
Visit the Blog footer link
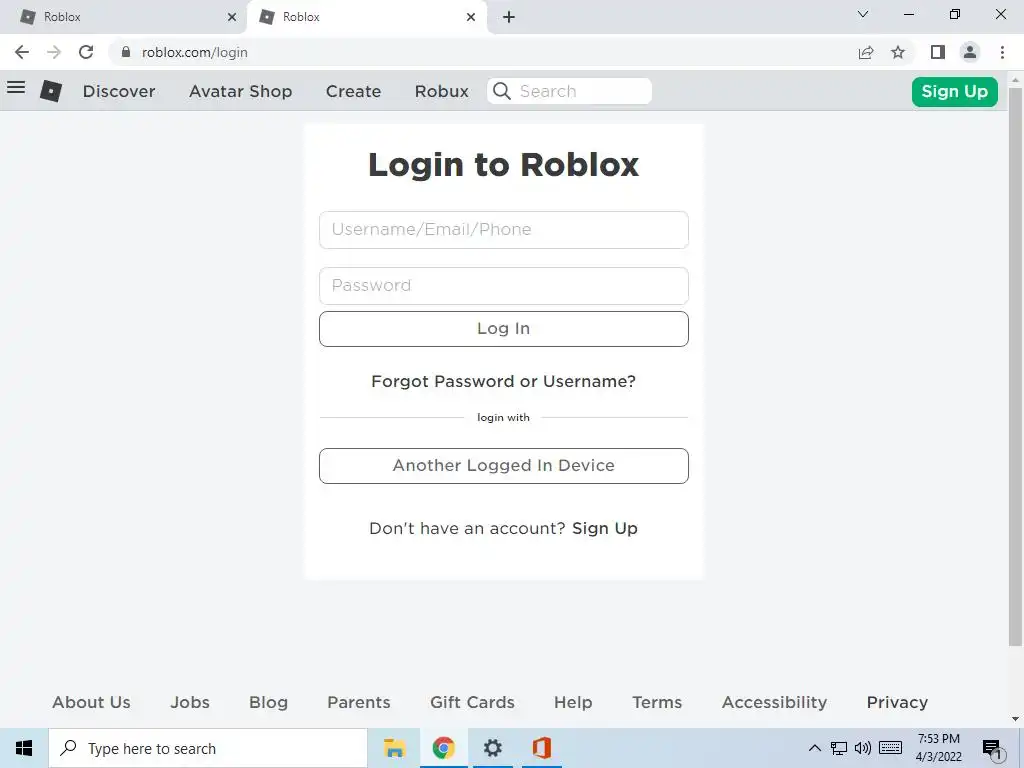pyautogui.click(x=268, y=702)
